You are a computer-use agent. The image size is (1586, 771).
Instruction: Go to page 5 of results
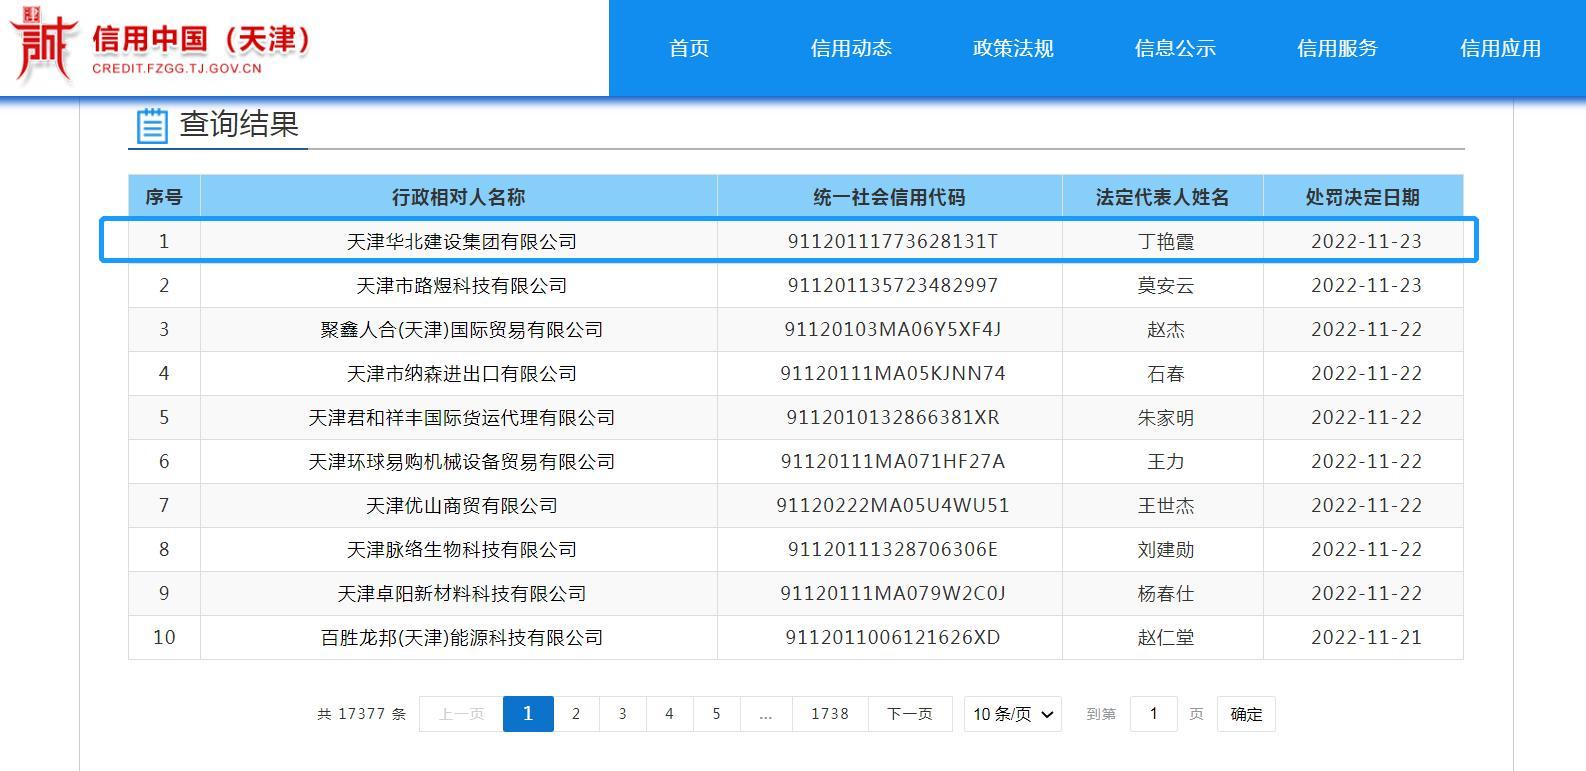point(716,714)
